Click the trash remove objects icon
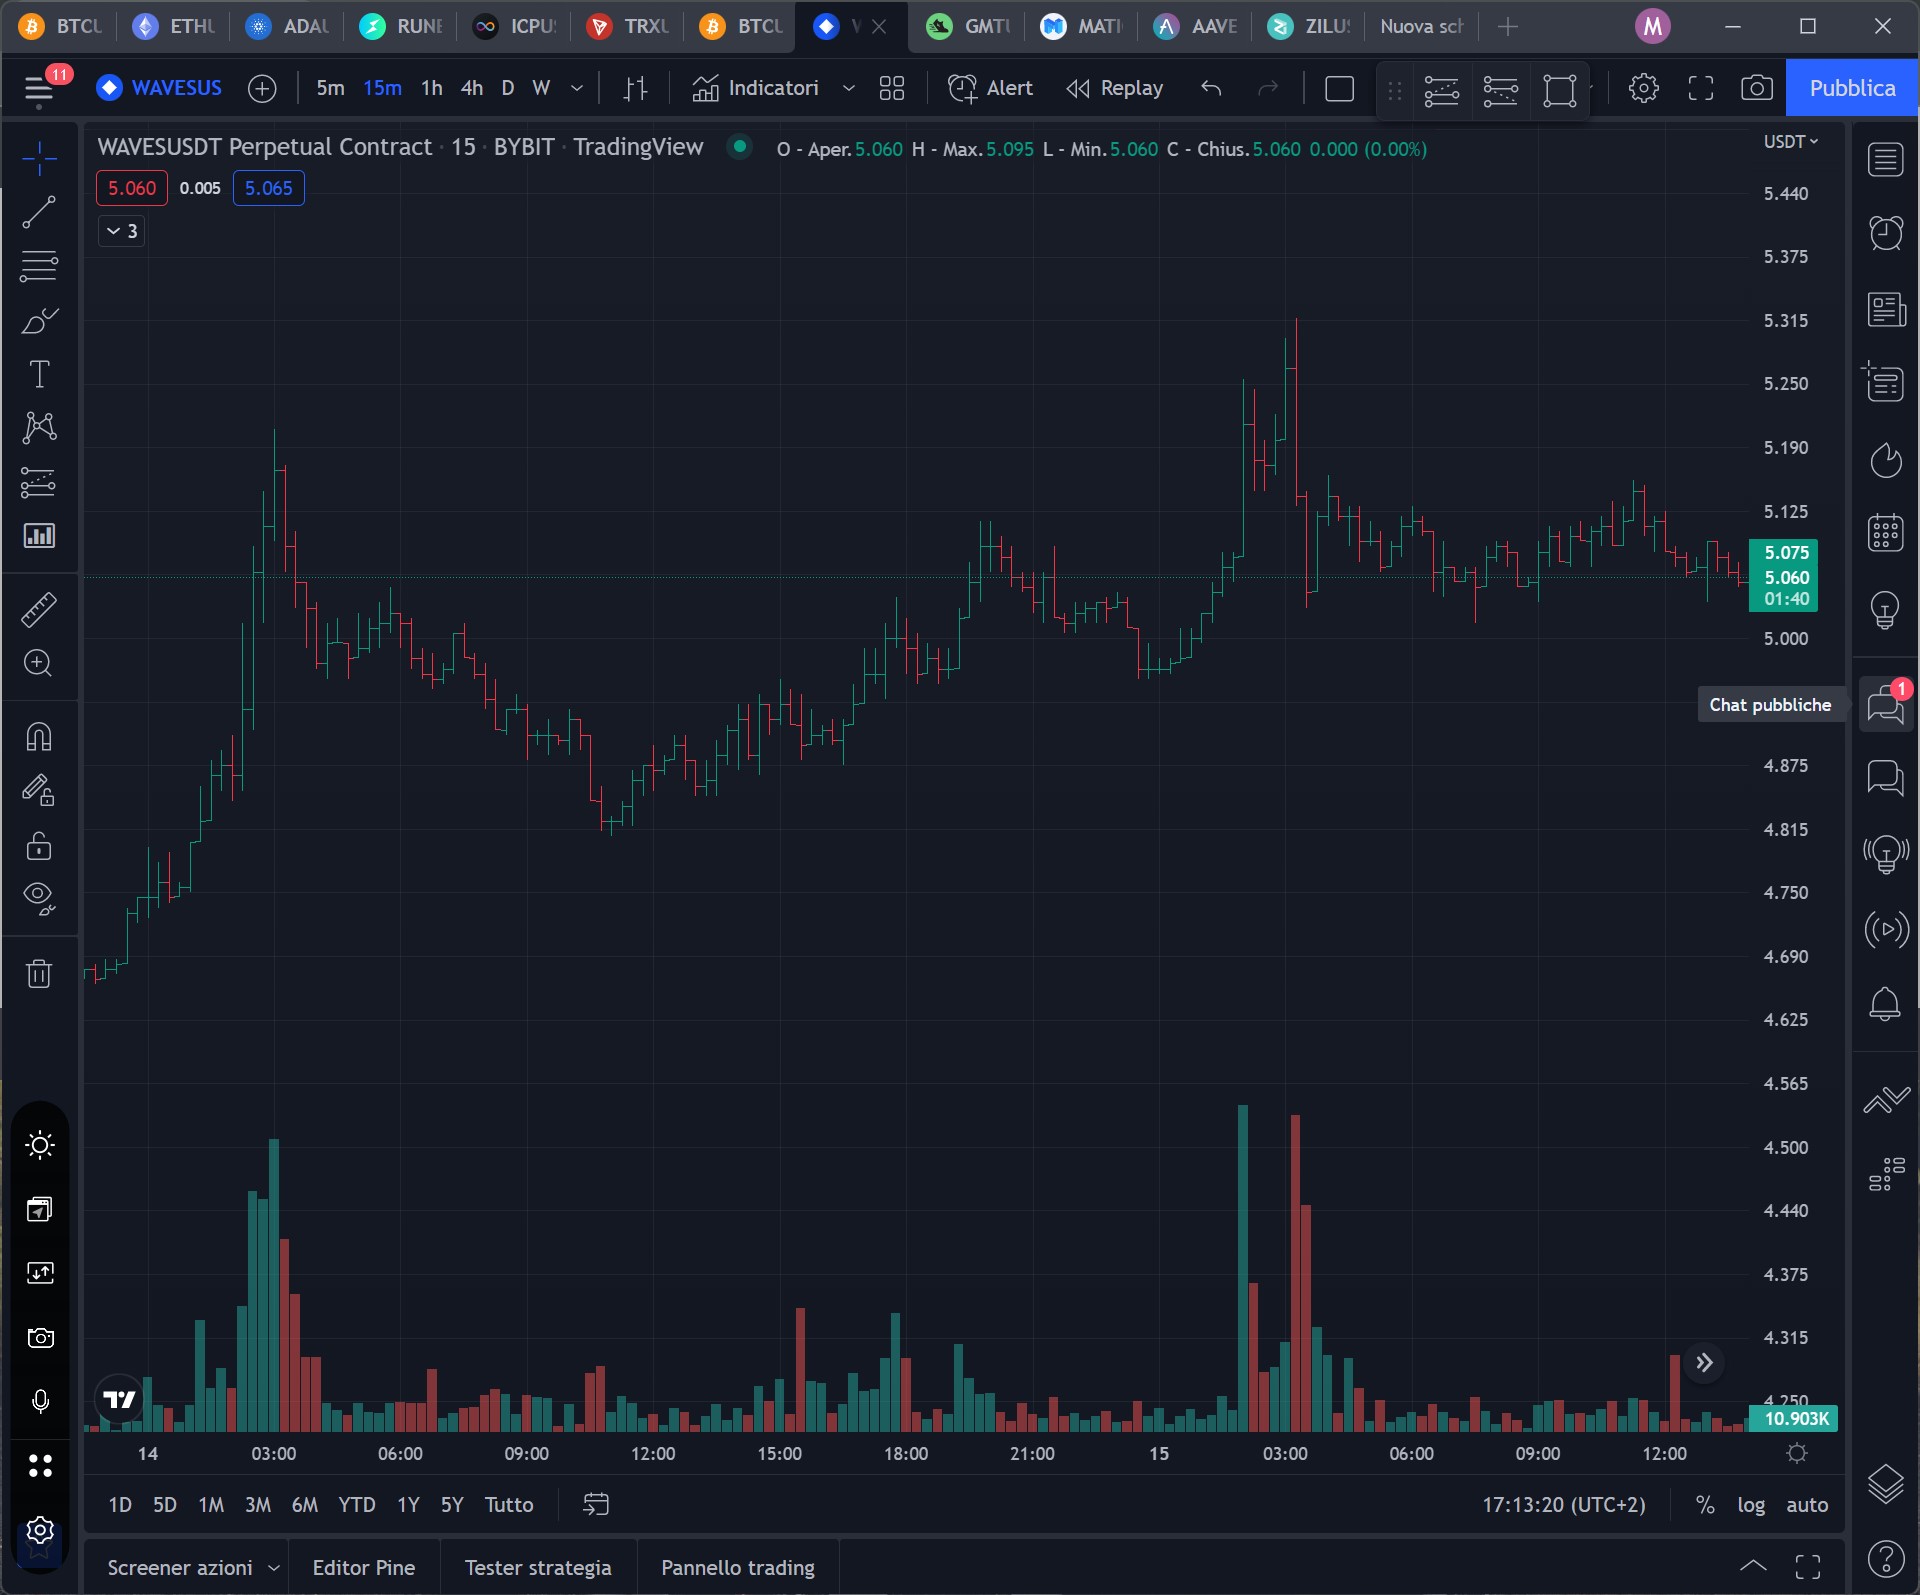 pos(39,973)
